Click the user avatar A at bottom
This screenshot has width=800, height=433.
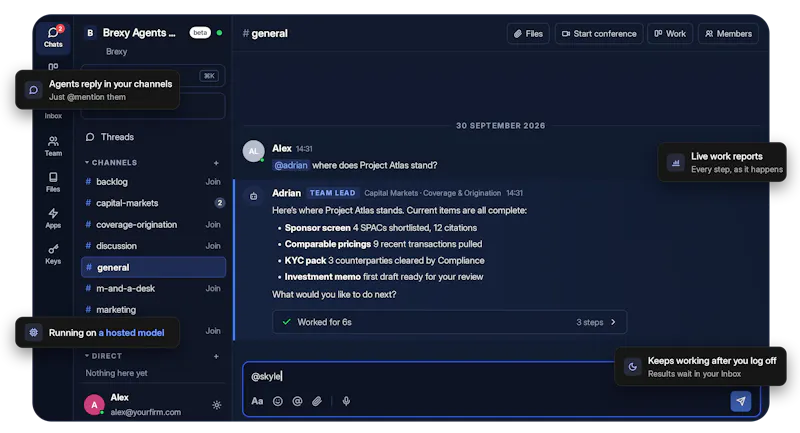point(94,405)
